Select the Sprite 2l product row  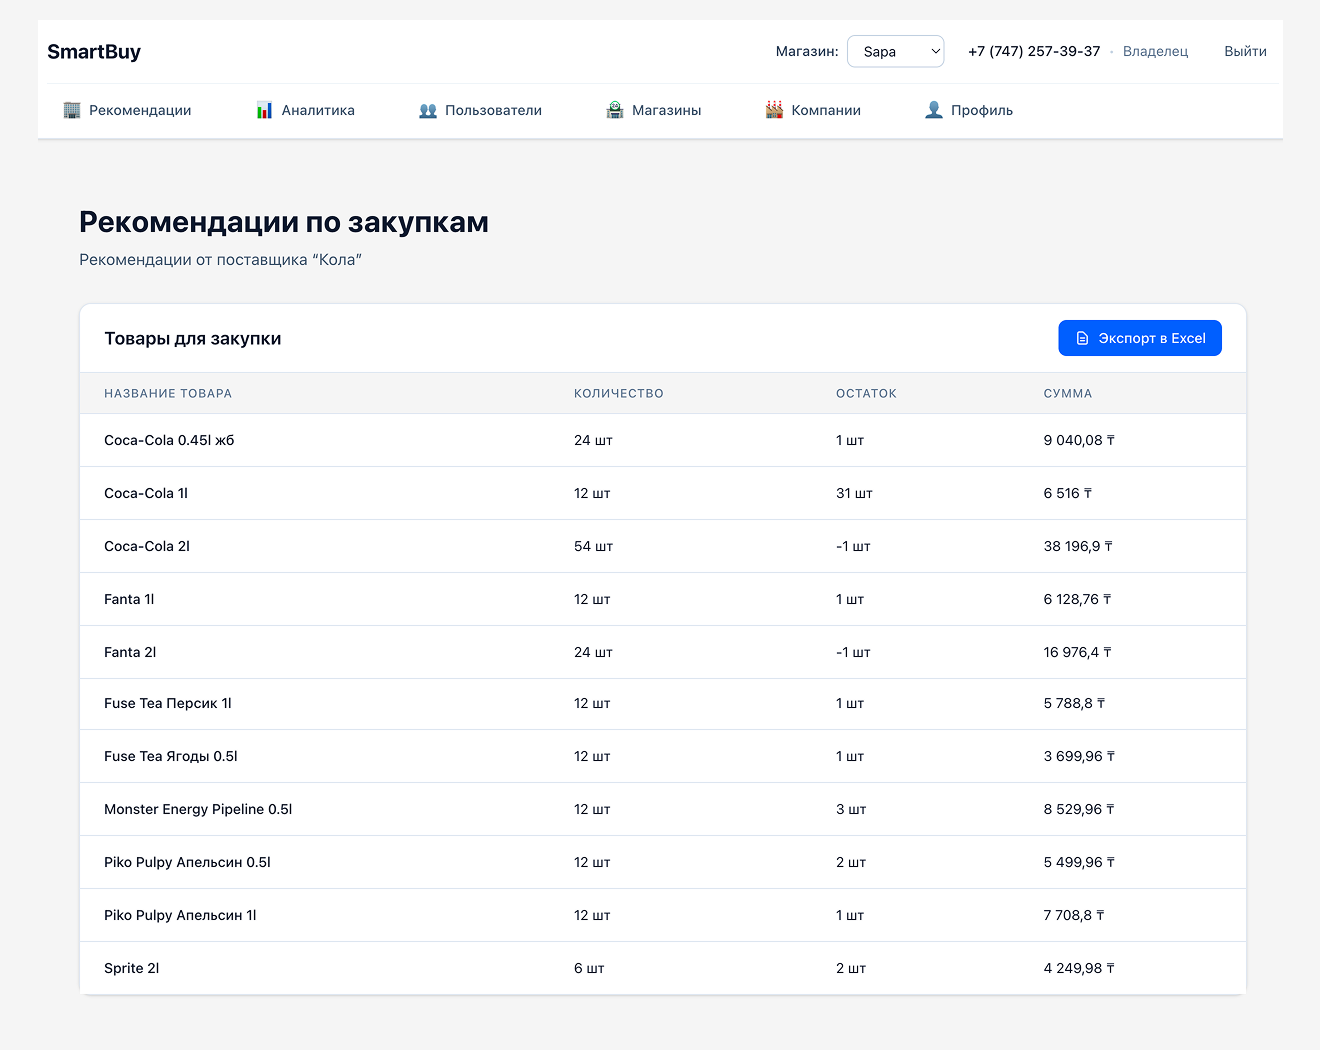(x=132, y=968)
